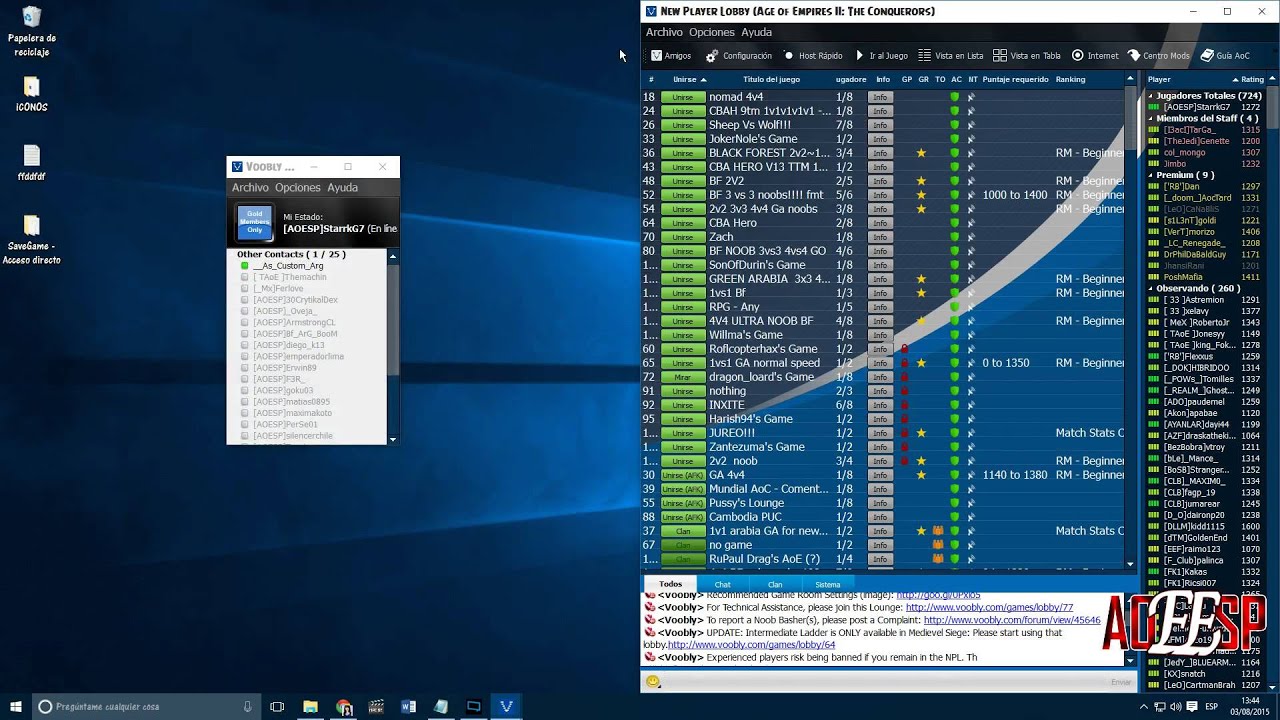Click the pin icon on 'Zach' row
This screenshot has height=720, width=1280.
click(971, 237)
